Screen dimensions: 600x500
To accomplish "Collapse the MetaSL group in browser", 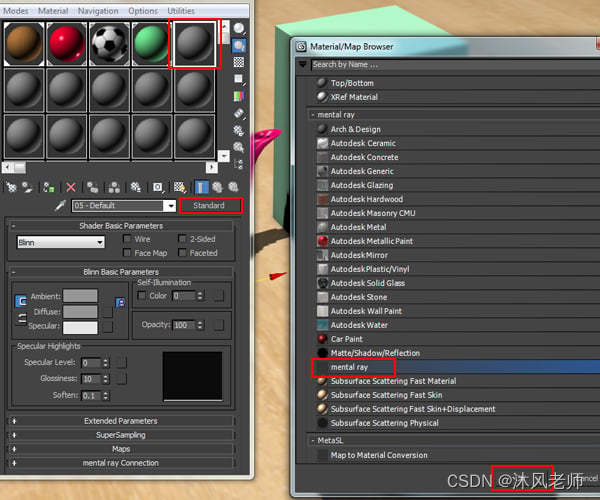I will [313, 441].
